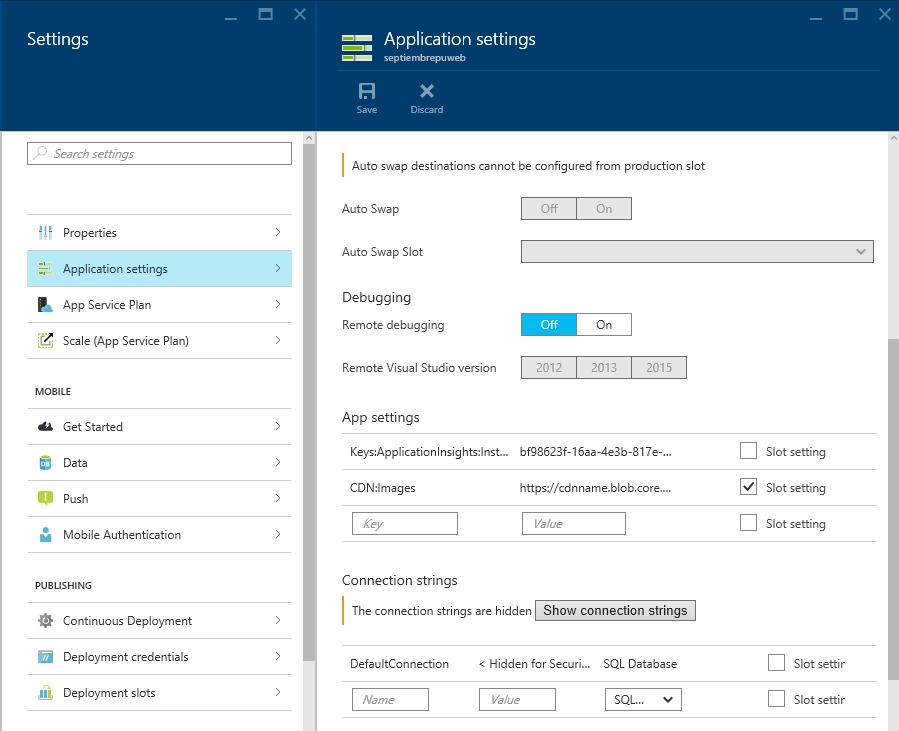
Task: Click the Continuous Deployment gear icon
Action: [x=45, y=620]
